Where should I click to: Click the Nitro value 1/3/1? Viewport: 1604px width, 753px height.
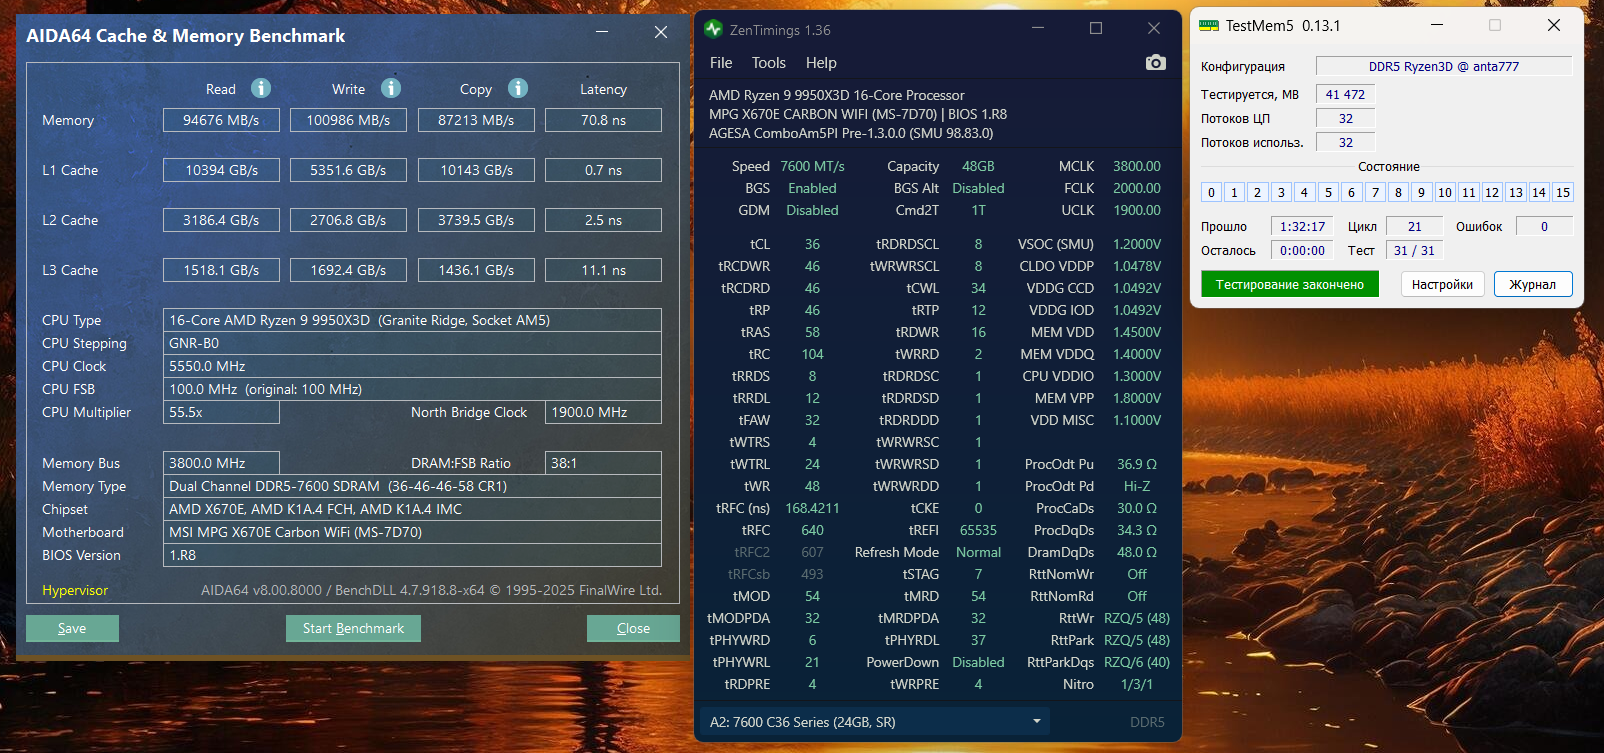(x=1137, y=684)
